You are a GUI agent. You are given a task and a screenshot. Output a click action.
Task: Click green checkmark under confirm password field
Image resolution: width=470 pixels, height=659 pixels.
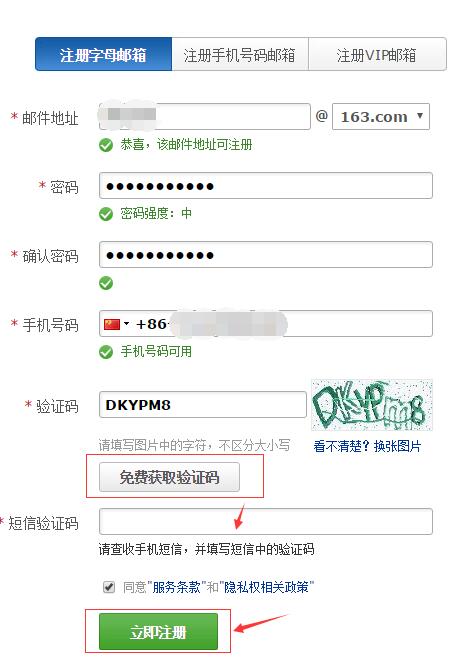[106, 283]
